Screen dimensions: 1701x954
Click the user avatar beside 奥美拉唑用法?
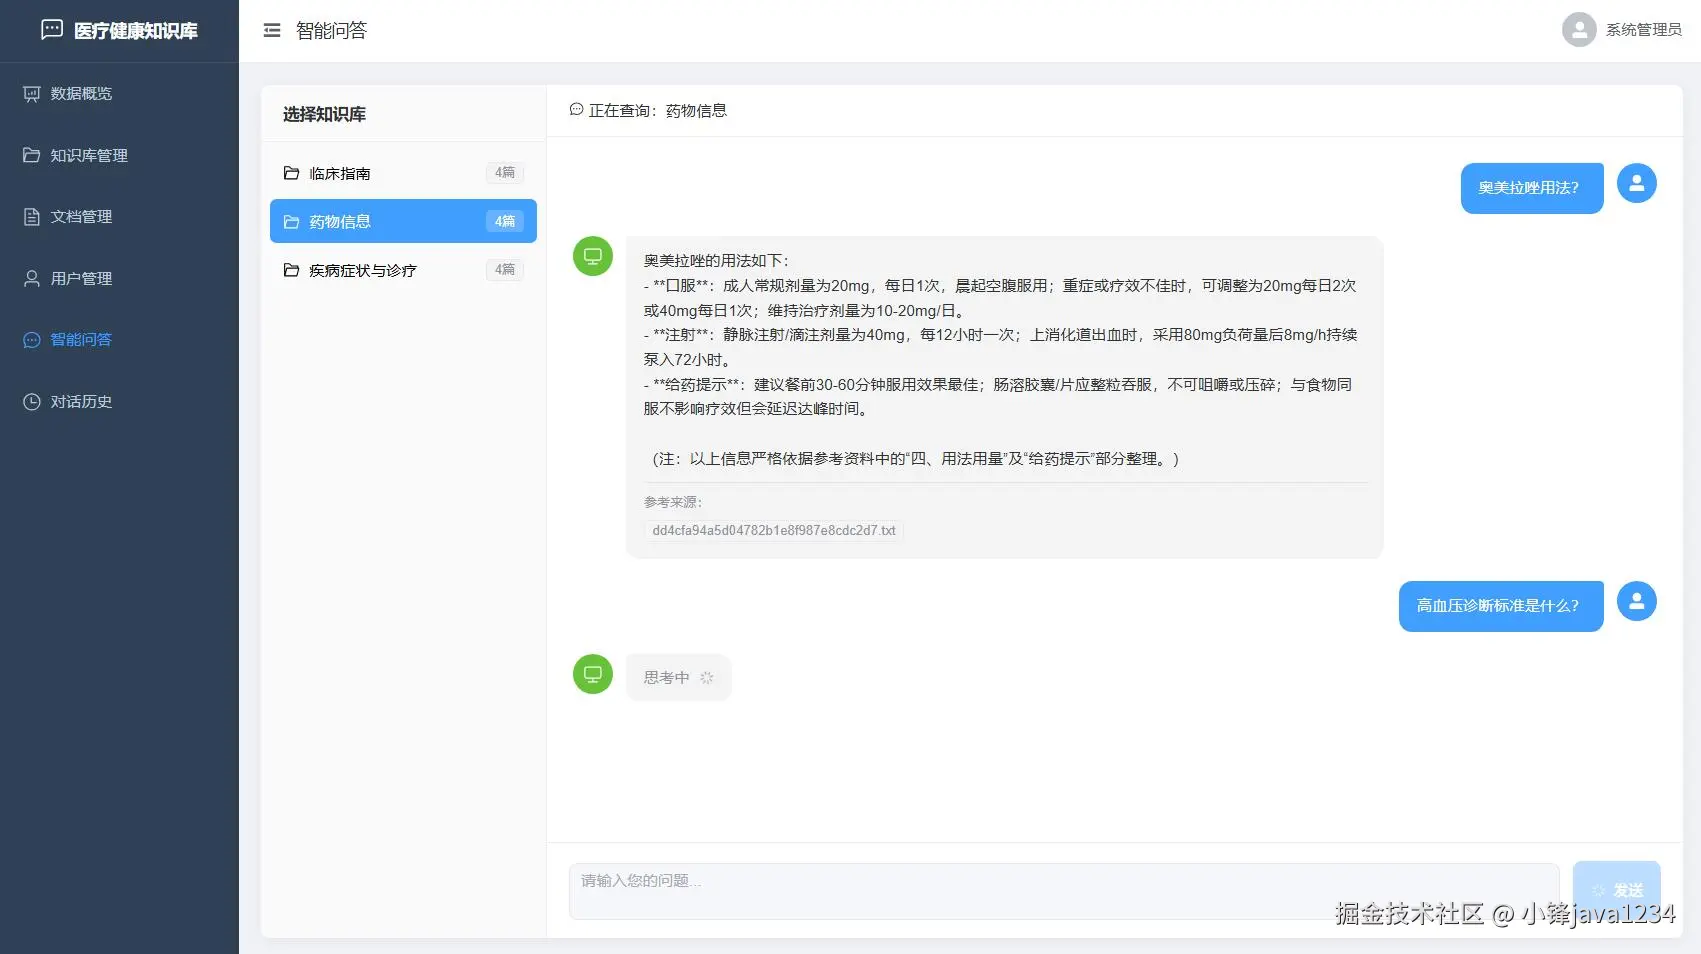tap(1637, 183)
